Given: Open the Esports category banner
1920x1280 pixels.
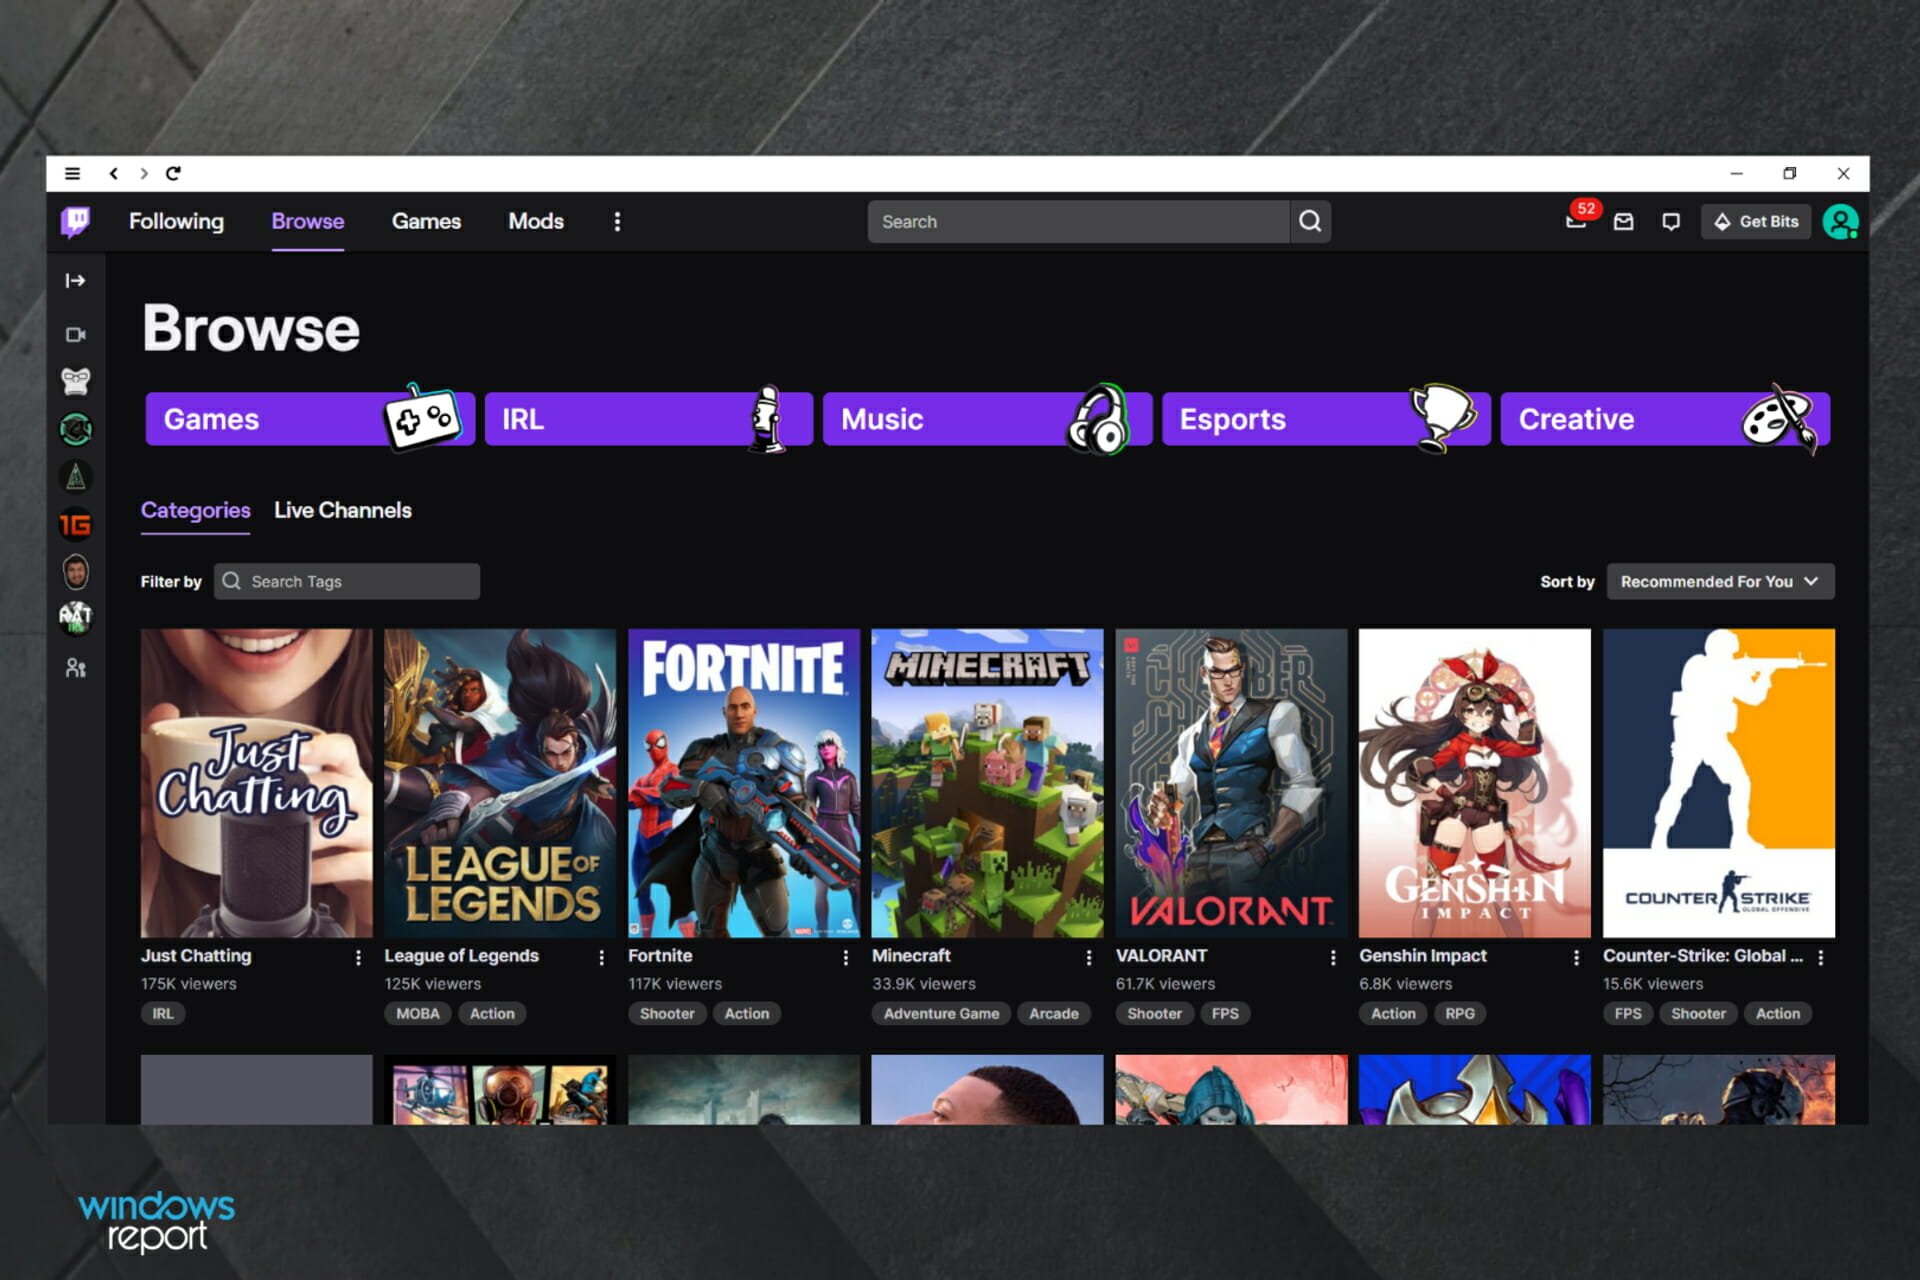Looking at the screenshot, I should 1326,419.
